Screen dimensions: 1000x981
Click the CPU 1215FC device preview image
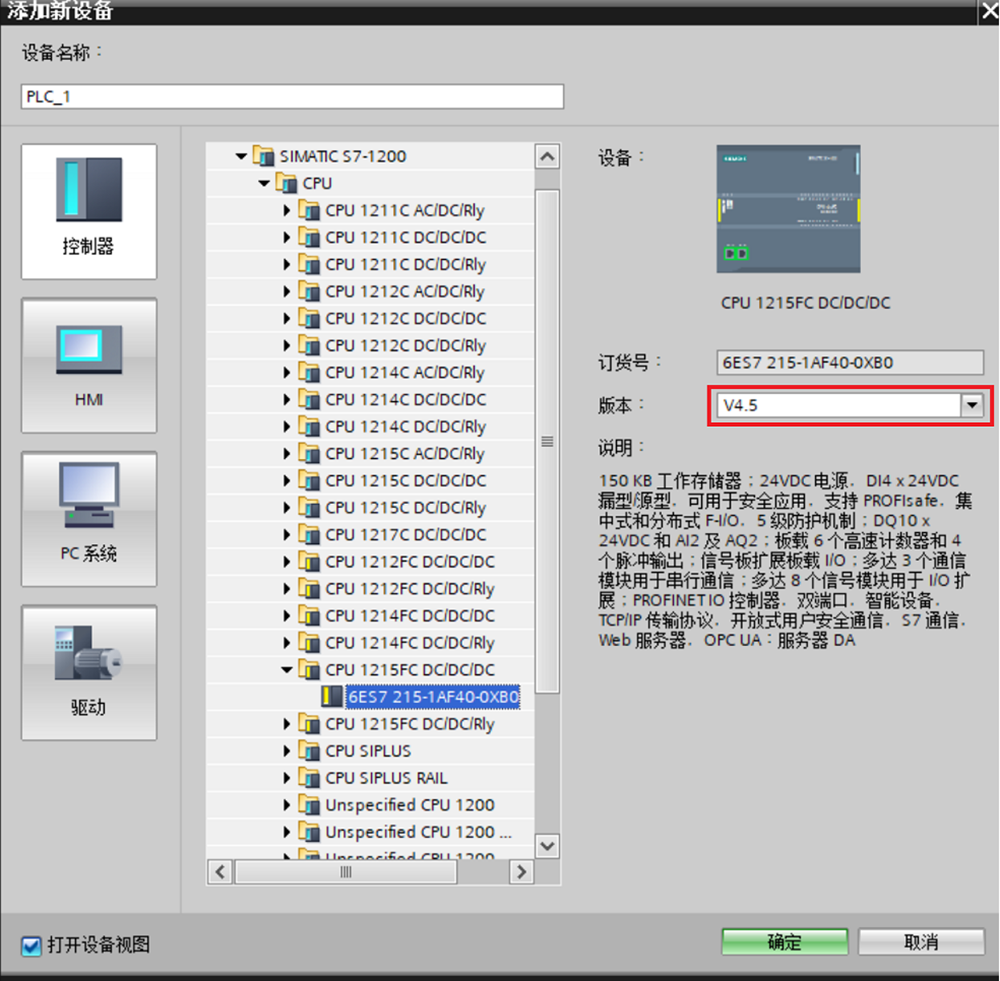[788, 209]
